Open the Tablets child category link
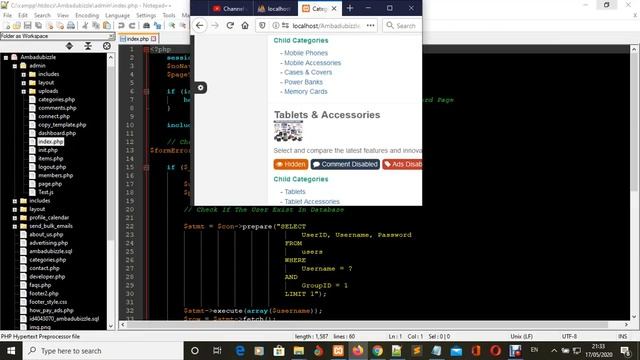 tap(295, 191)
